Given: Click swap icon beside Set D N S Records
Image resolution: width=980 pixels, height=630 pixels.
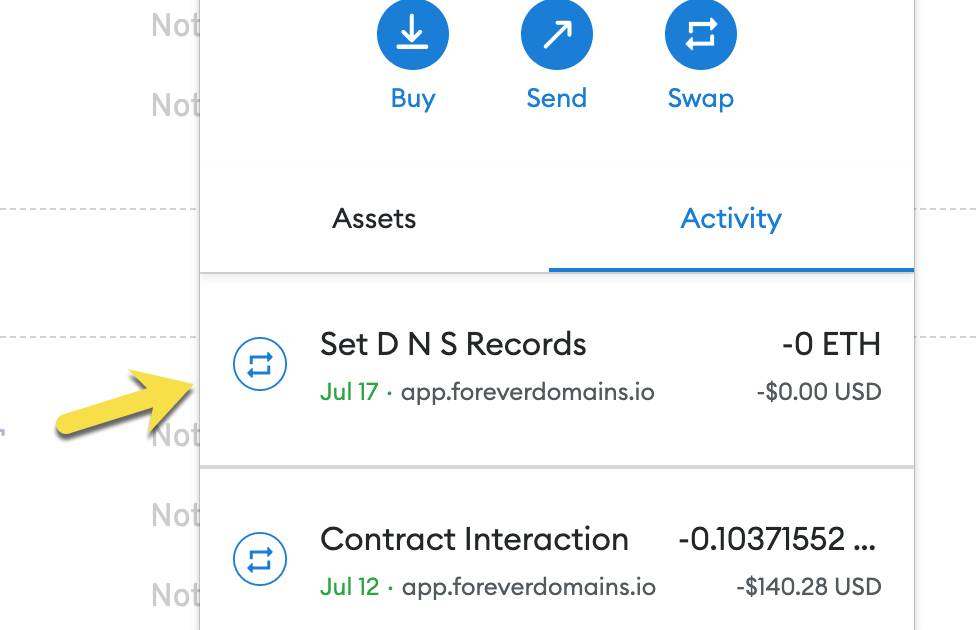Looking at the screenshot, I should point(260,365).
